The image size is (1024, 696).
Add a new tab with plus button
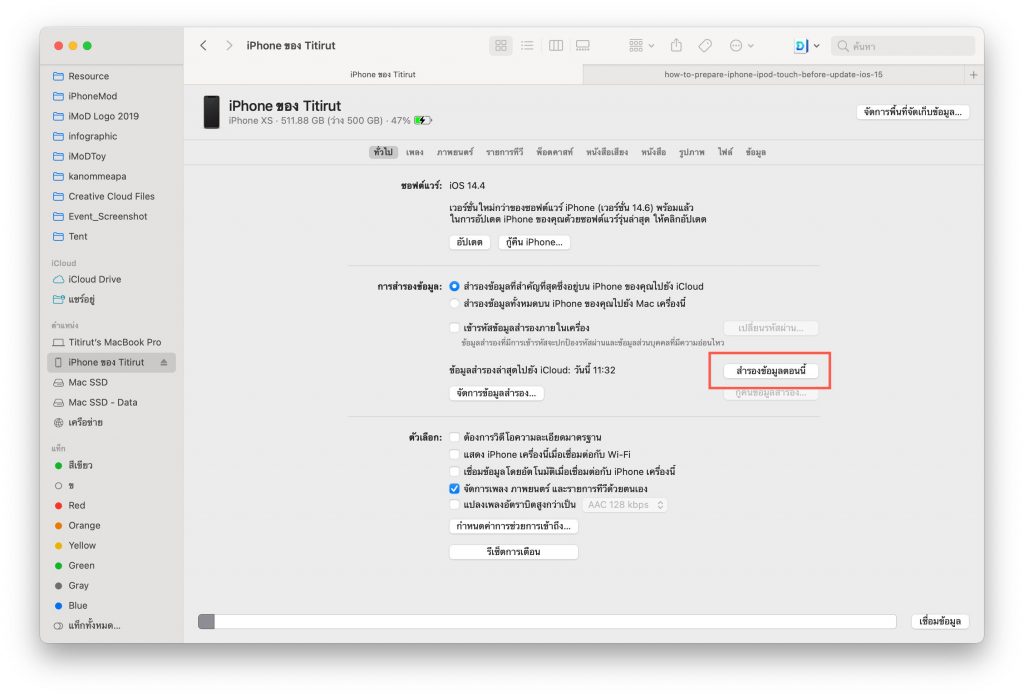(974, 75)
